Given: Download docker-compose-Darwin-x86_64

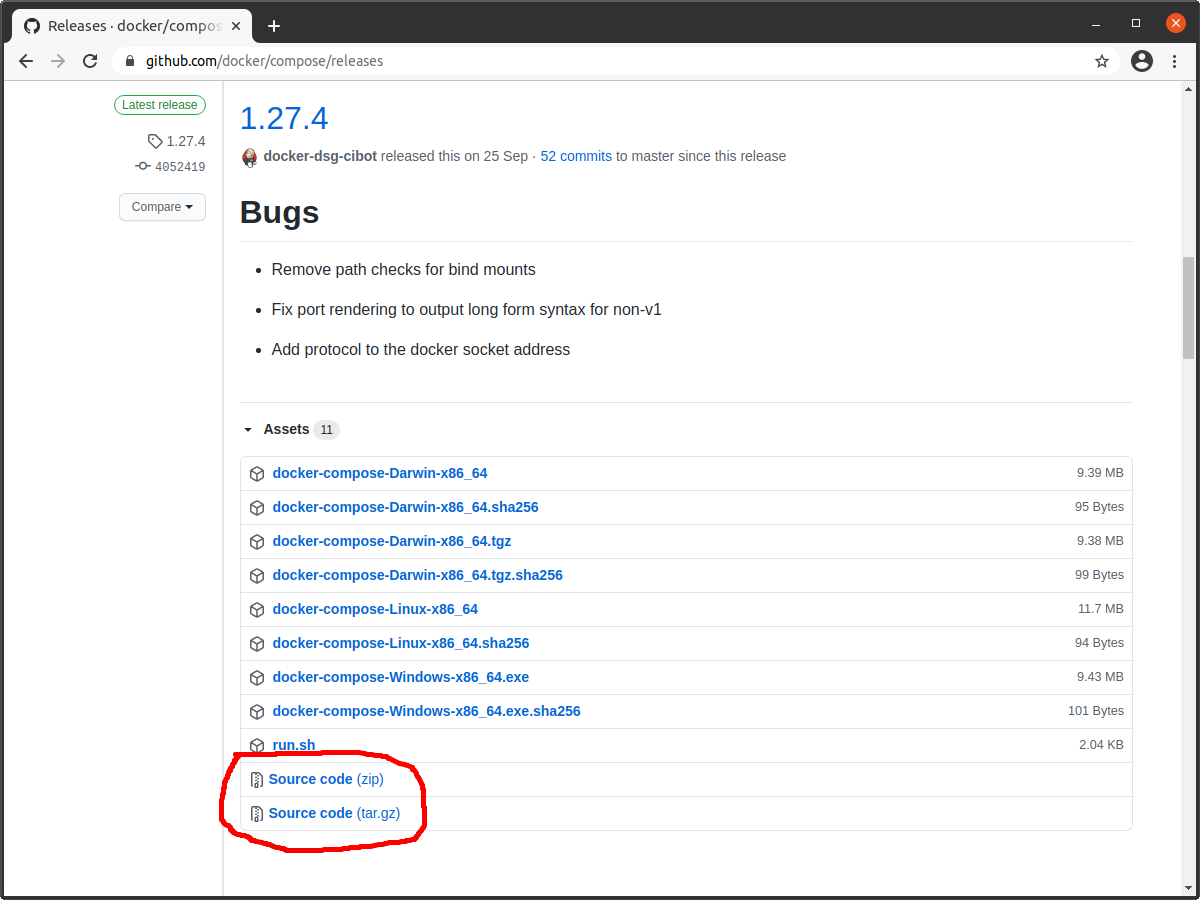Looking at the screenshot, I should (x=380, y=473).
